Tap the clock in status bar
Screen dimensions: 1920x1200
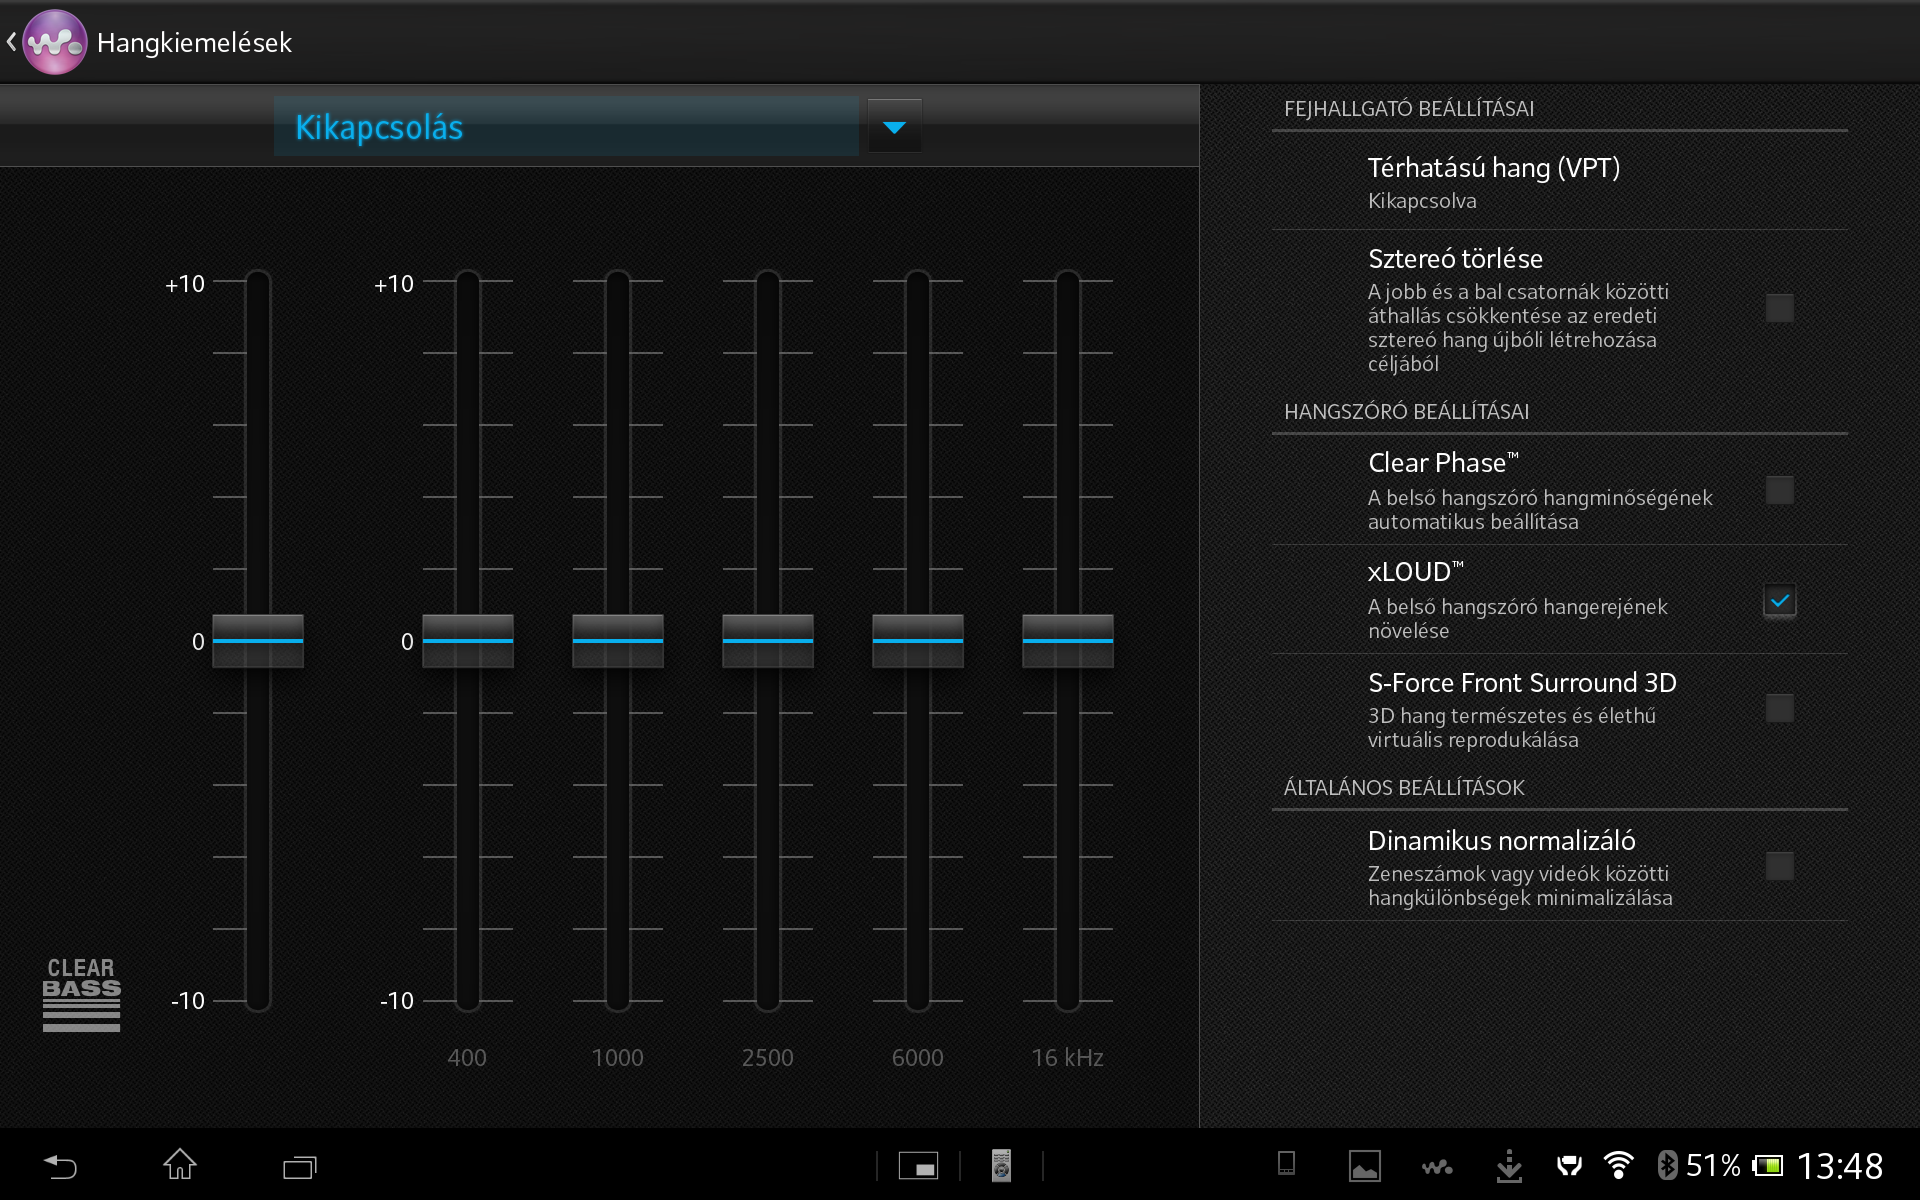click(x=1839, y=1166)
